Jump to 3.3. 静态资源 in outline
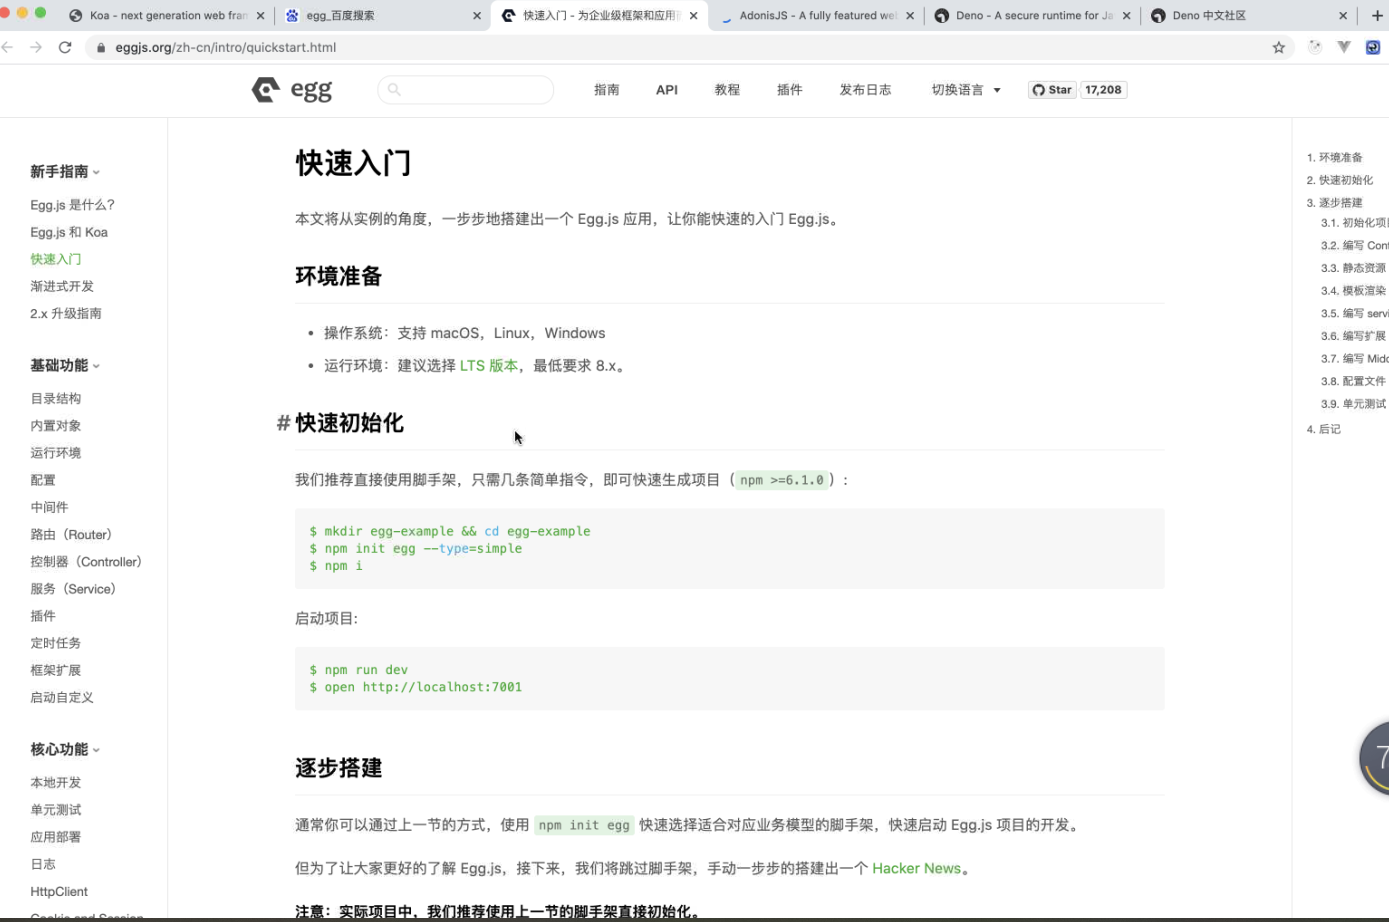 click(x=1353, y=268)
